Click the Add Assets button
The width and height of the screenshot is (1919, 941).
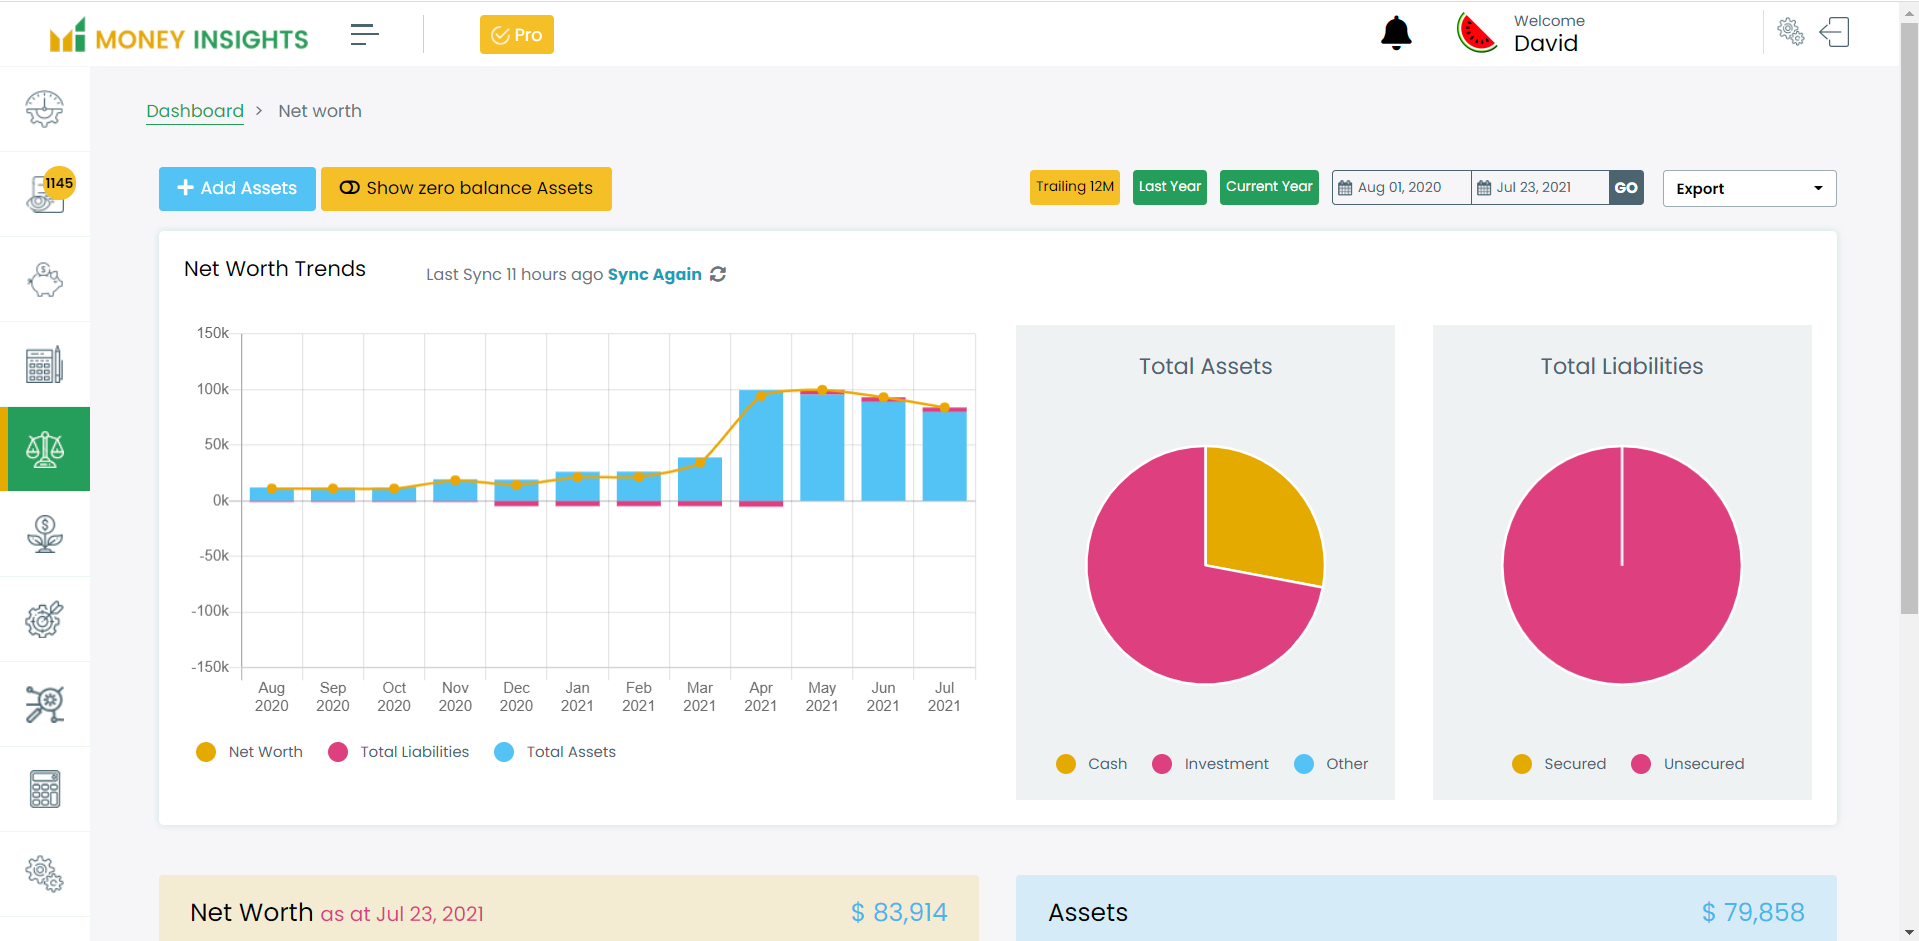coord(237,188)
